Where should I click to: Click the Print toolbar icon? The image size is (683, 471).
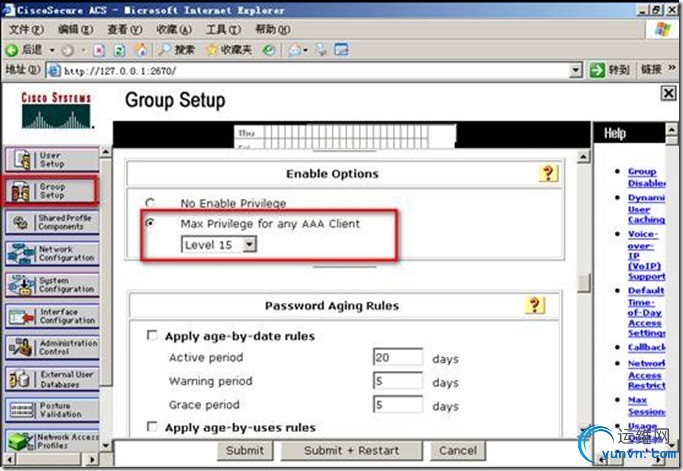(x=321, y=50)
